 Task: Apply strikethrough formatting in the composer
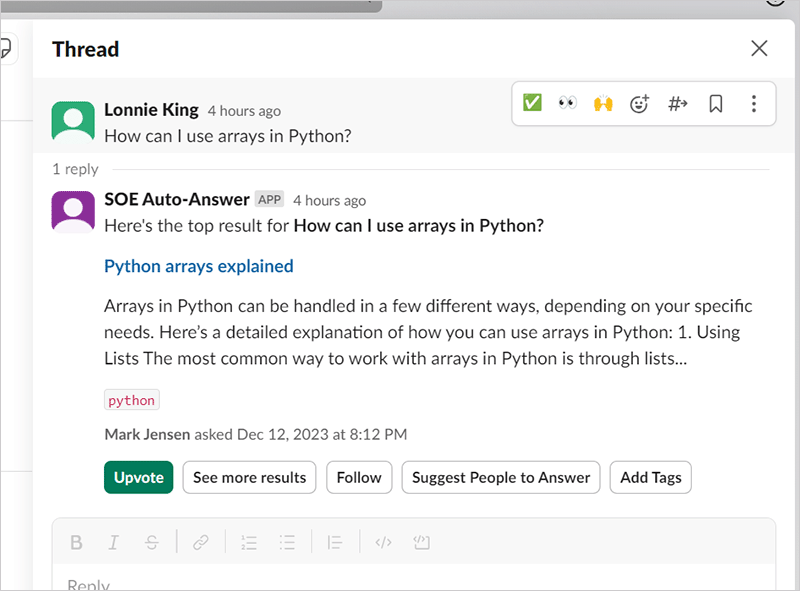pos(151,542)
